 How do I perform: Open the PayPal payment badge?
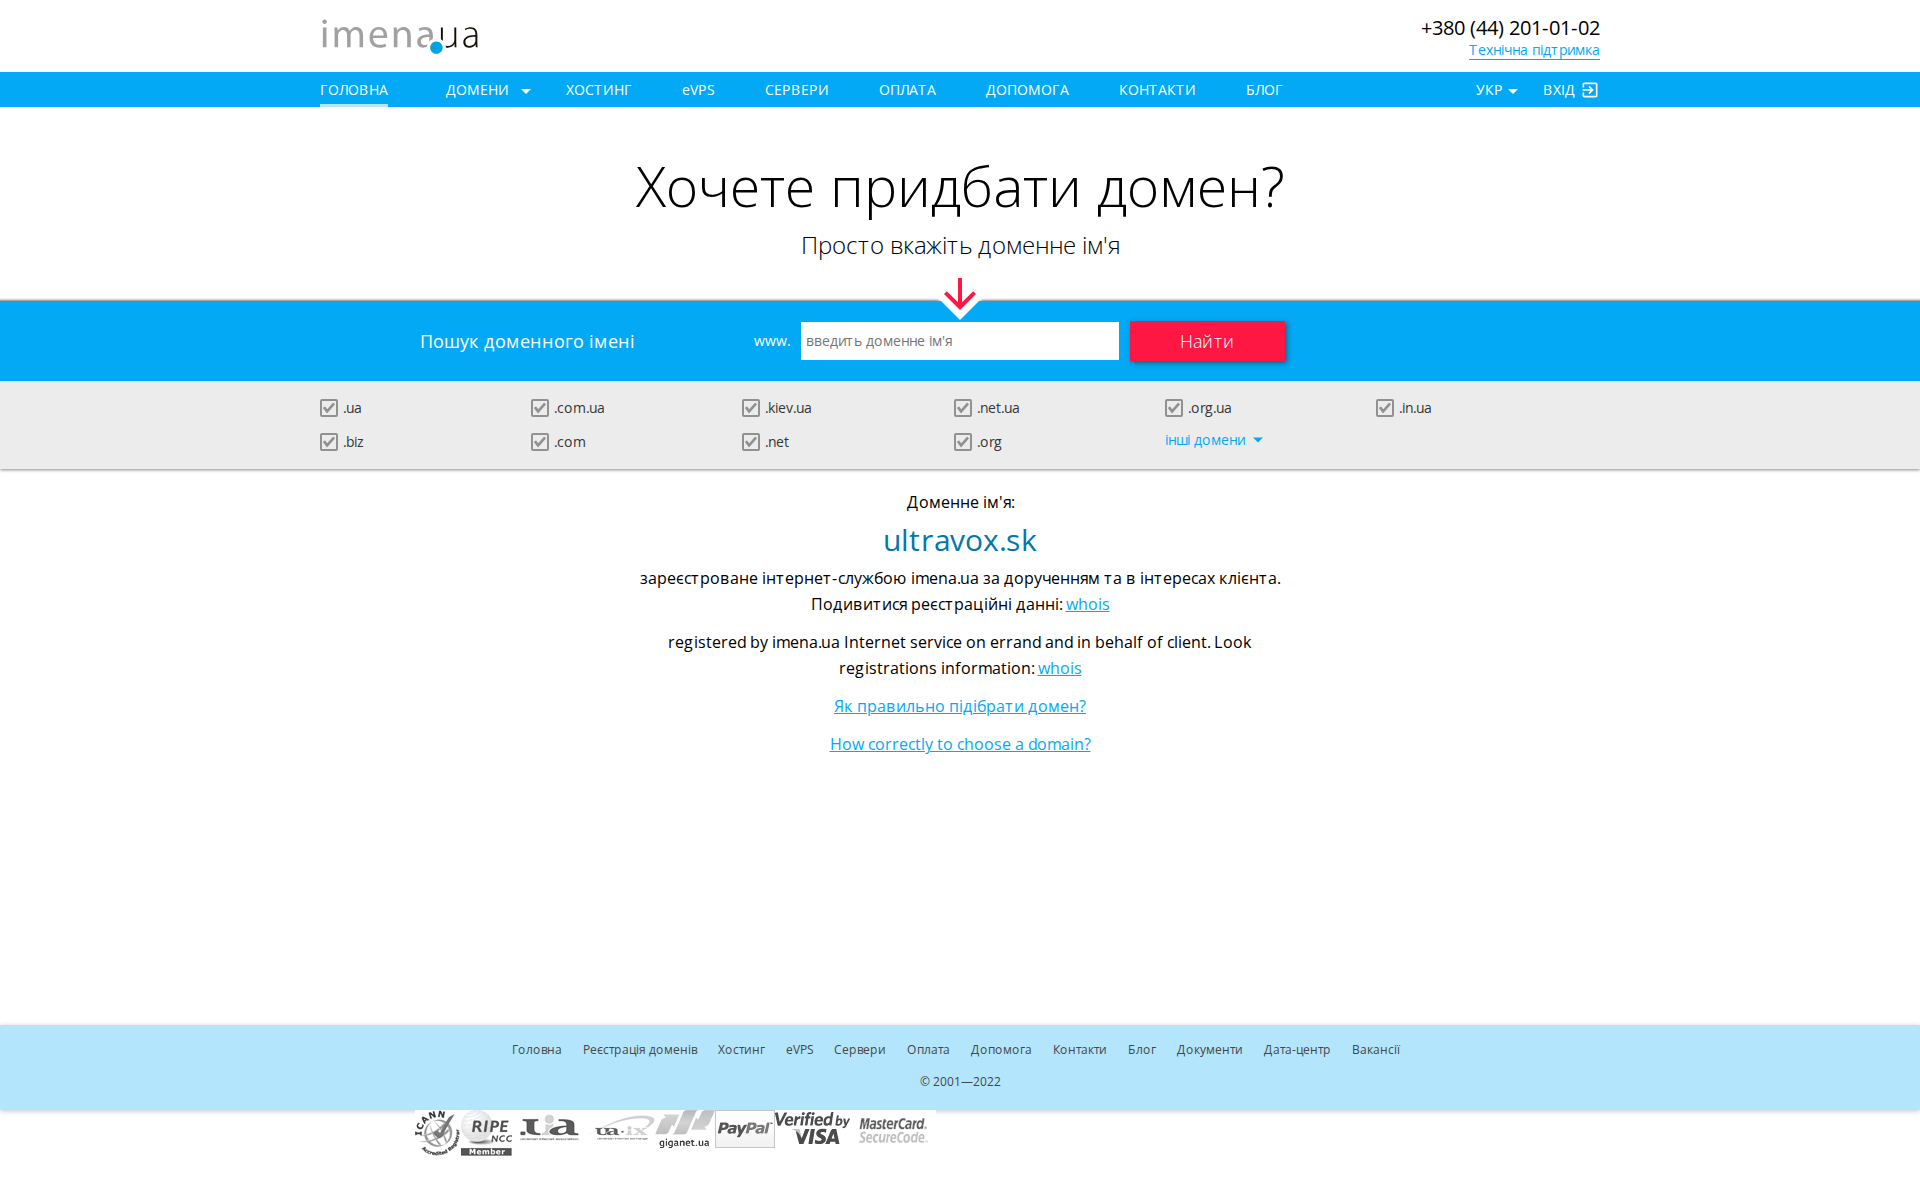click(745, 1128)
